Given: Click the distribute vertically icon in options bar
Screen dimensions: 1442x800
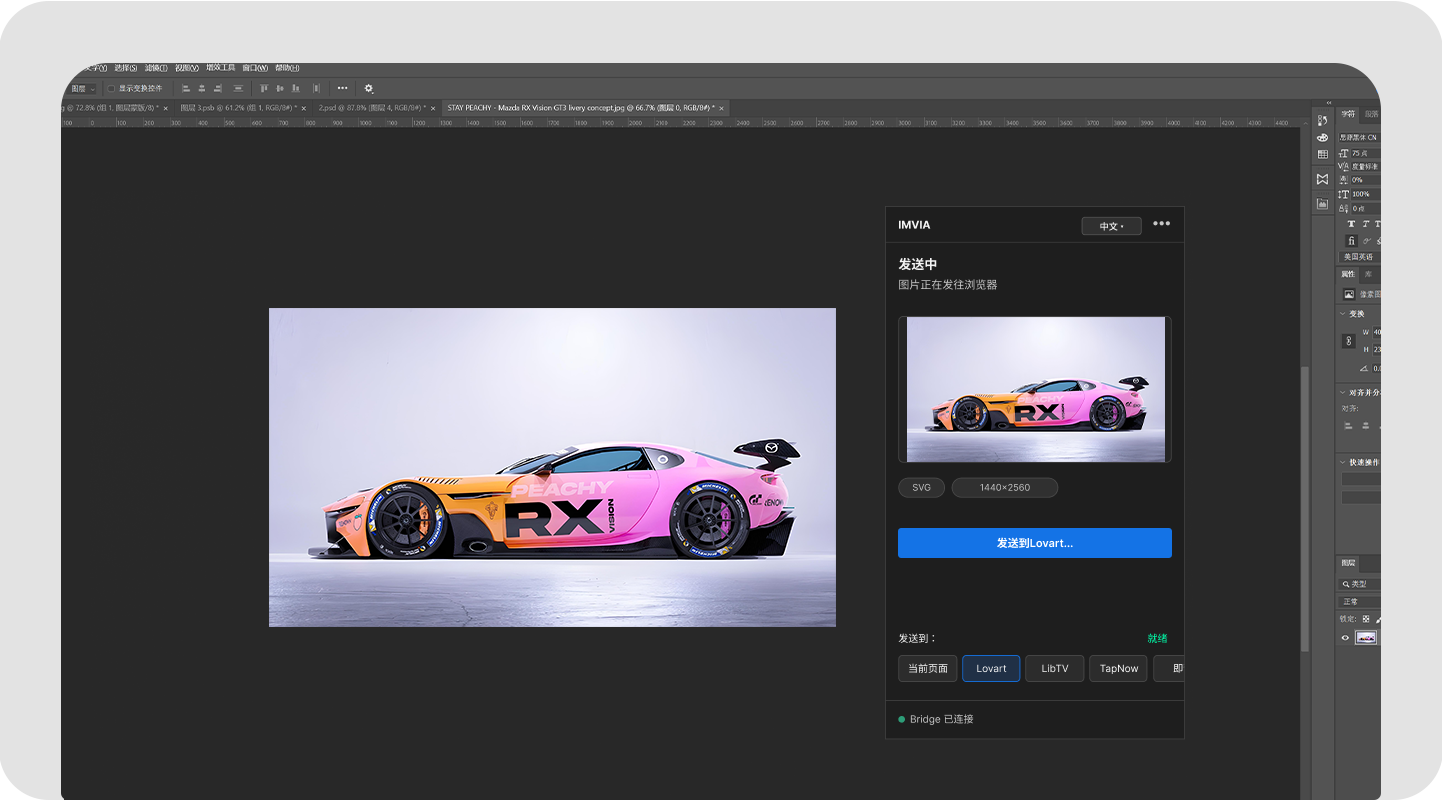Looking at the screenshot, I should pyautogui.click(x=238, y=89).
